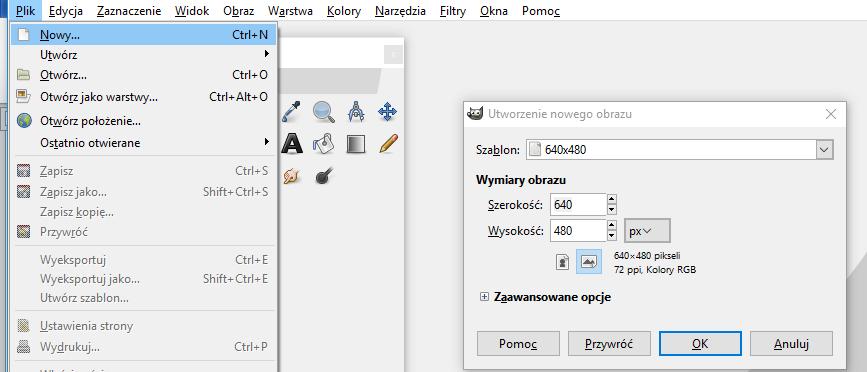Click the Wysokość input field
Viewport: 867px width, 372px height.
(x=578, y=230)
